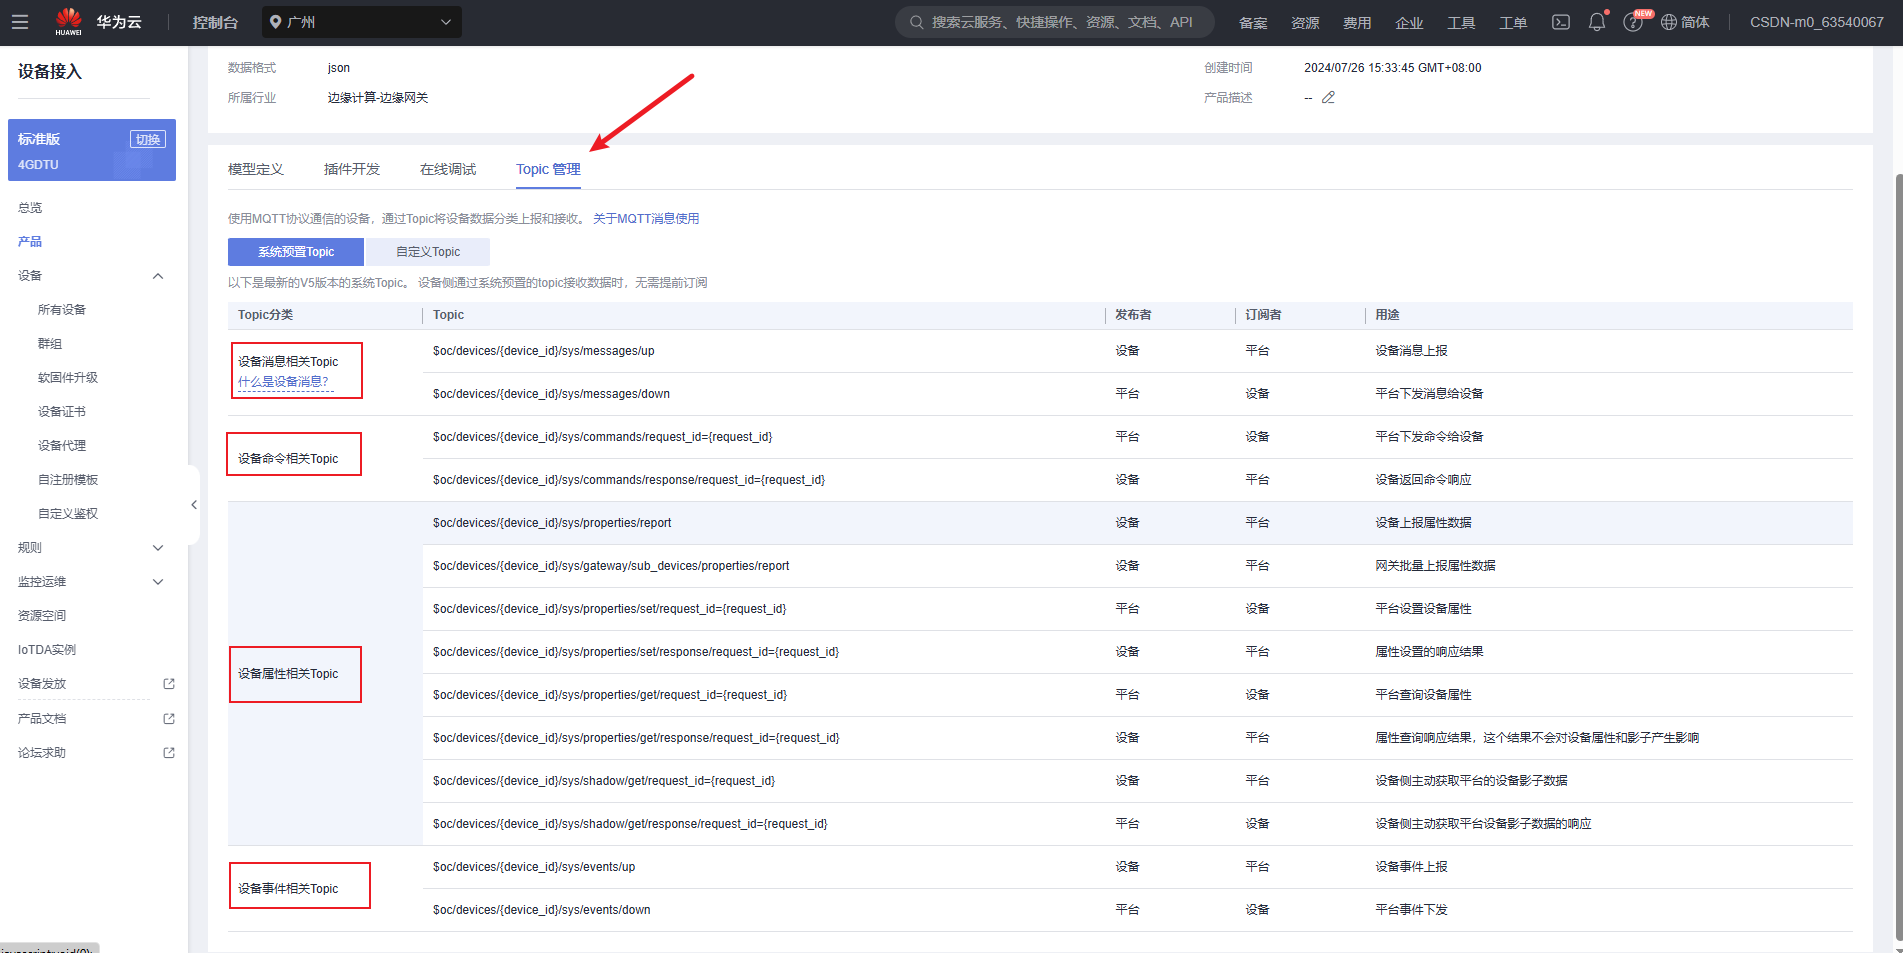1903x953 pixels.
Task: Open the 关于MQTT消息使用 link
Action: (x=646, y=218)
